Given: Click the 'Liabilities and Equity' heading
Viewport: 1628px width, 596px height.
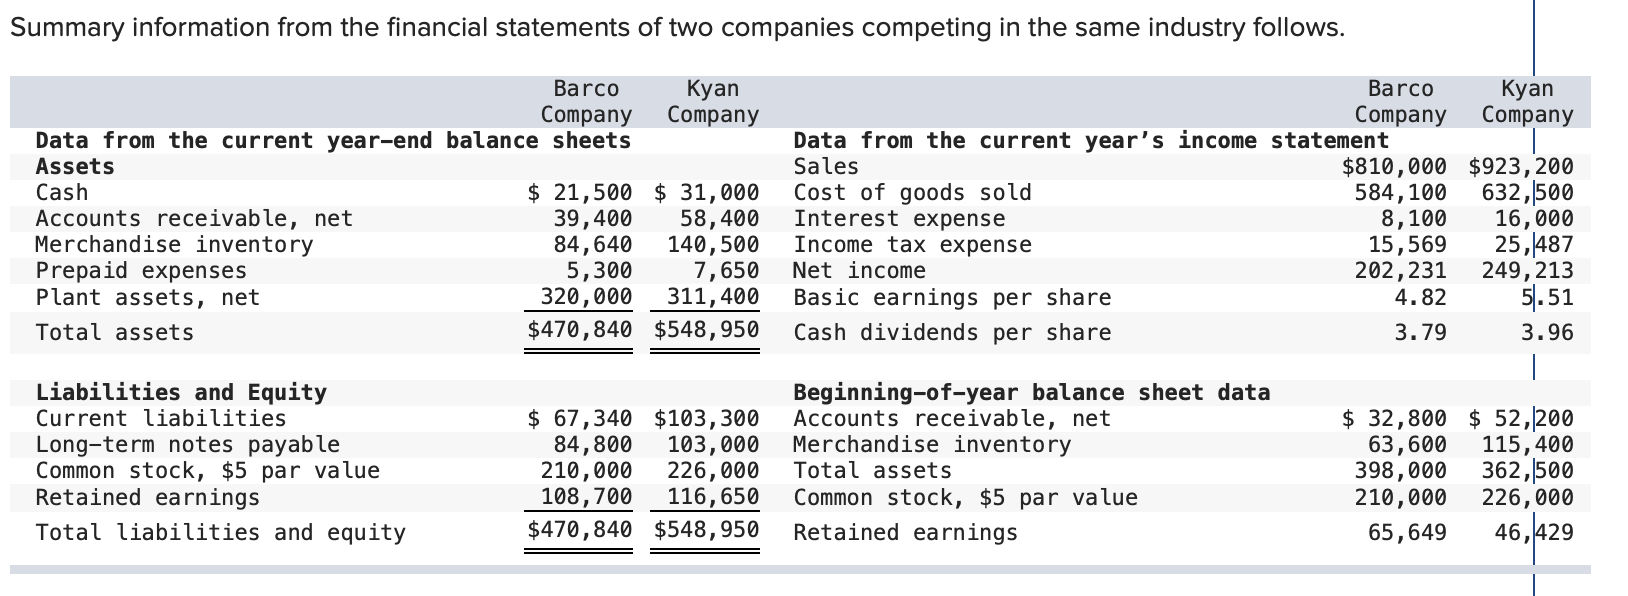Looking at the screenshot, I should tap(181, 392).
